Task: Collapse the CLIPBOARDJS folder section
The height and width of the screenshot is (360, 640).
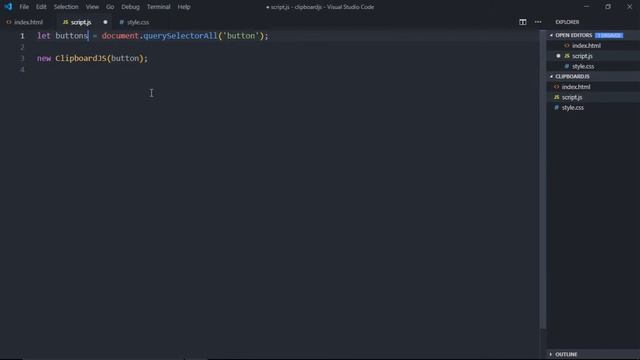Action: (572, 76)
